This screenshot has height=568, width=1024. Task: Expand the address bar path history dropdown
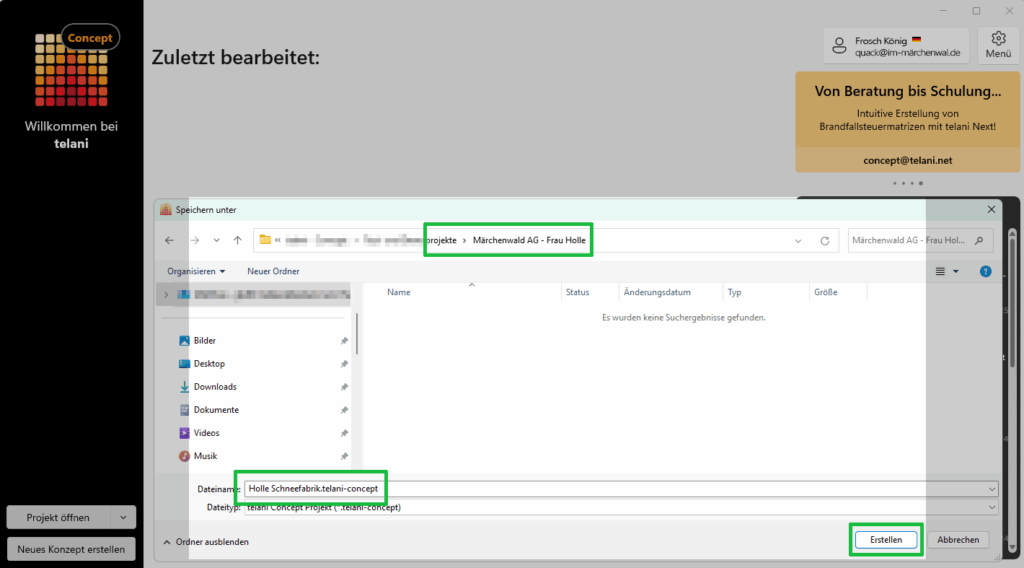798,240
